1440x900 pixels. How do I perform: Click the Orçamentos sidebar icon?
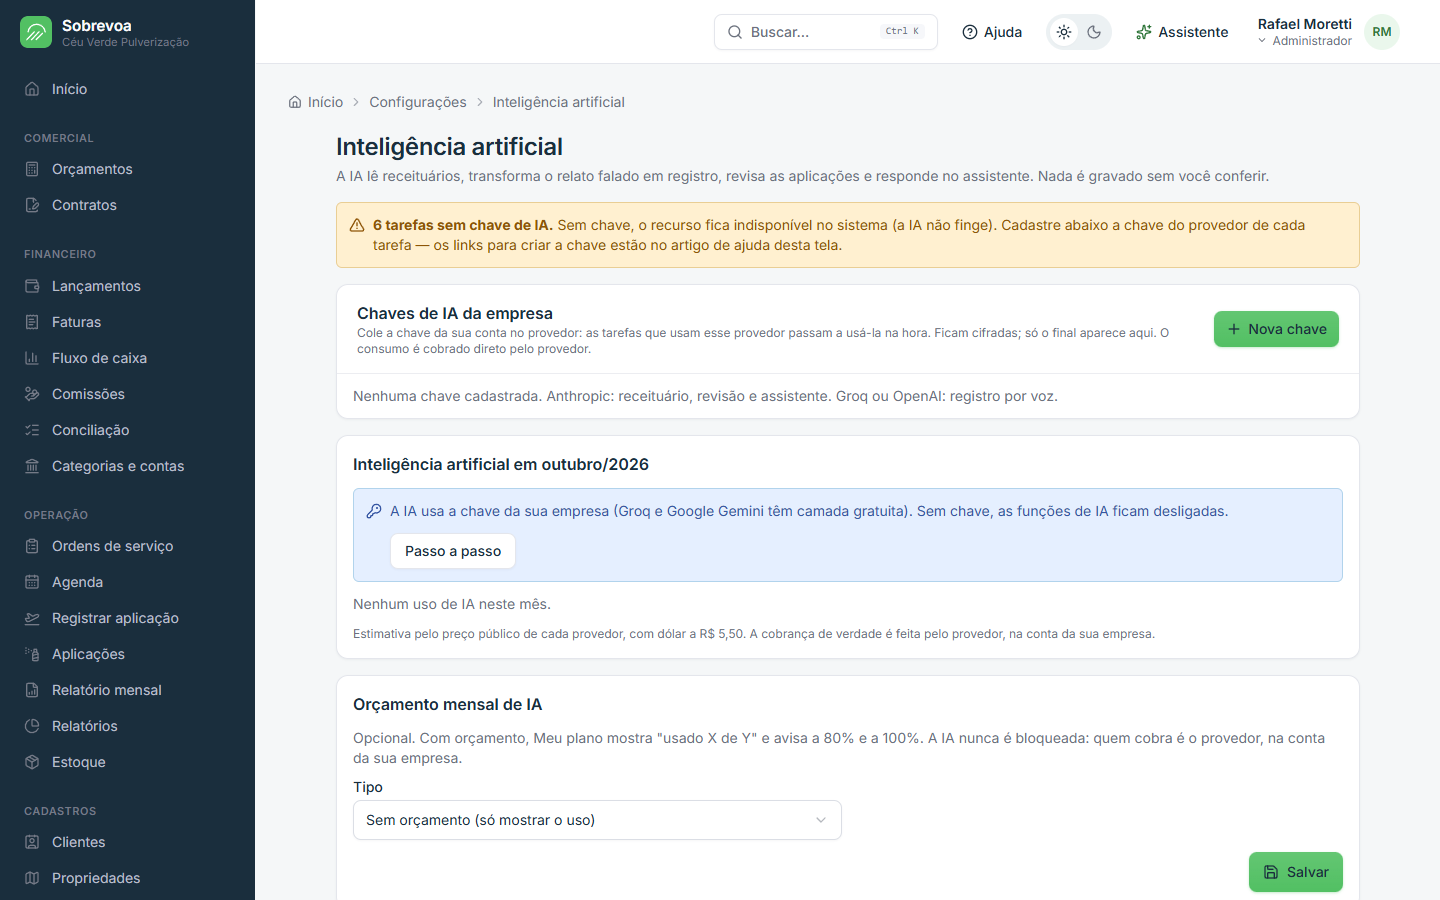[32, 169]
